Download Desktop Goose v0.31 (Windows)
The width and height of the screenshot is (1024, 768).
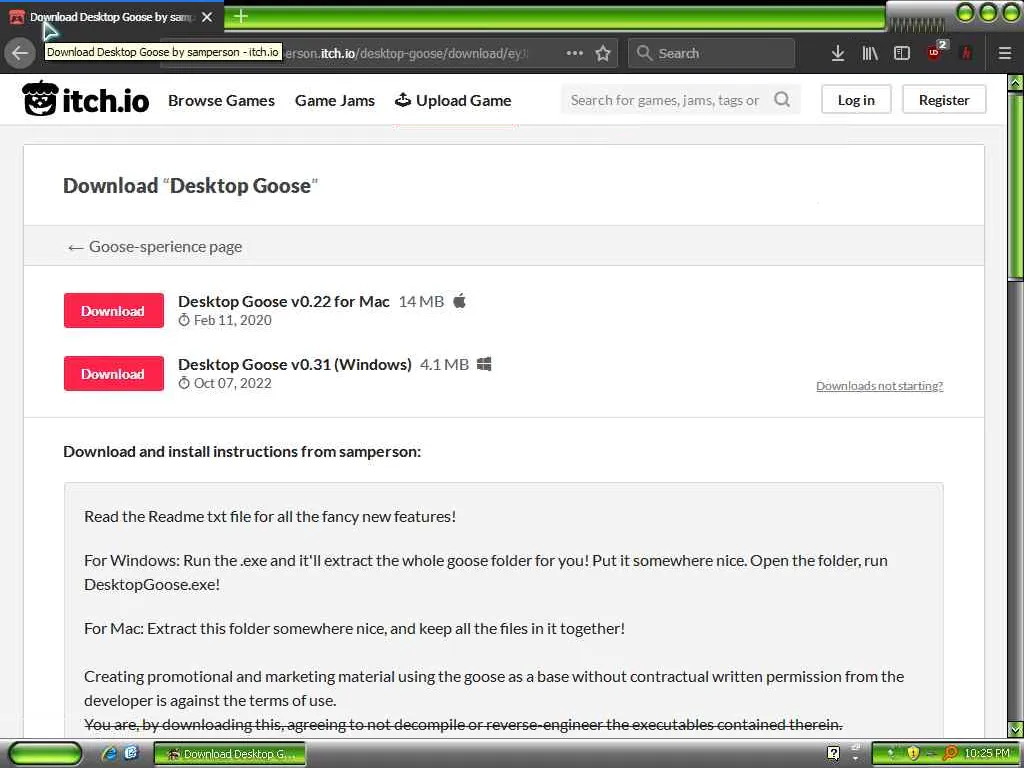coord(114,374)
